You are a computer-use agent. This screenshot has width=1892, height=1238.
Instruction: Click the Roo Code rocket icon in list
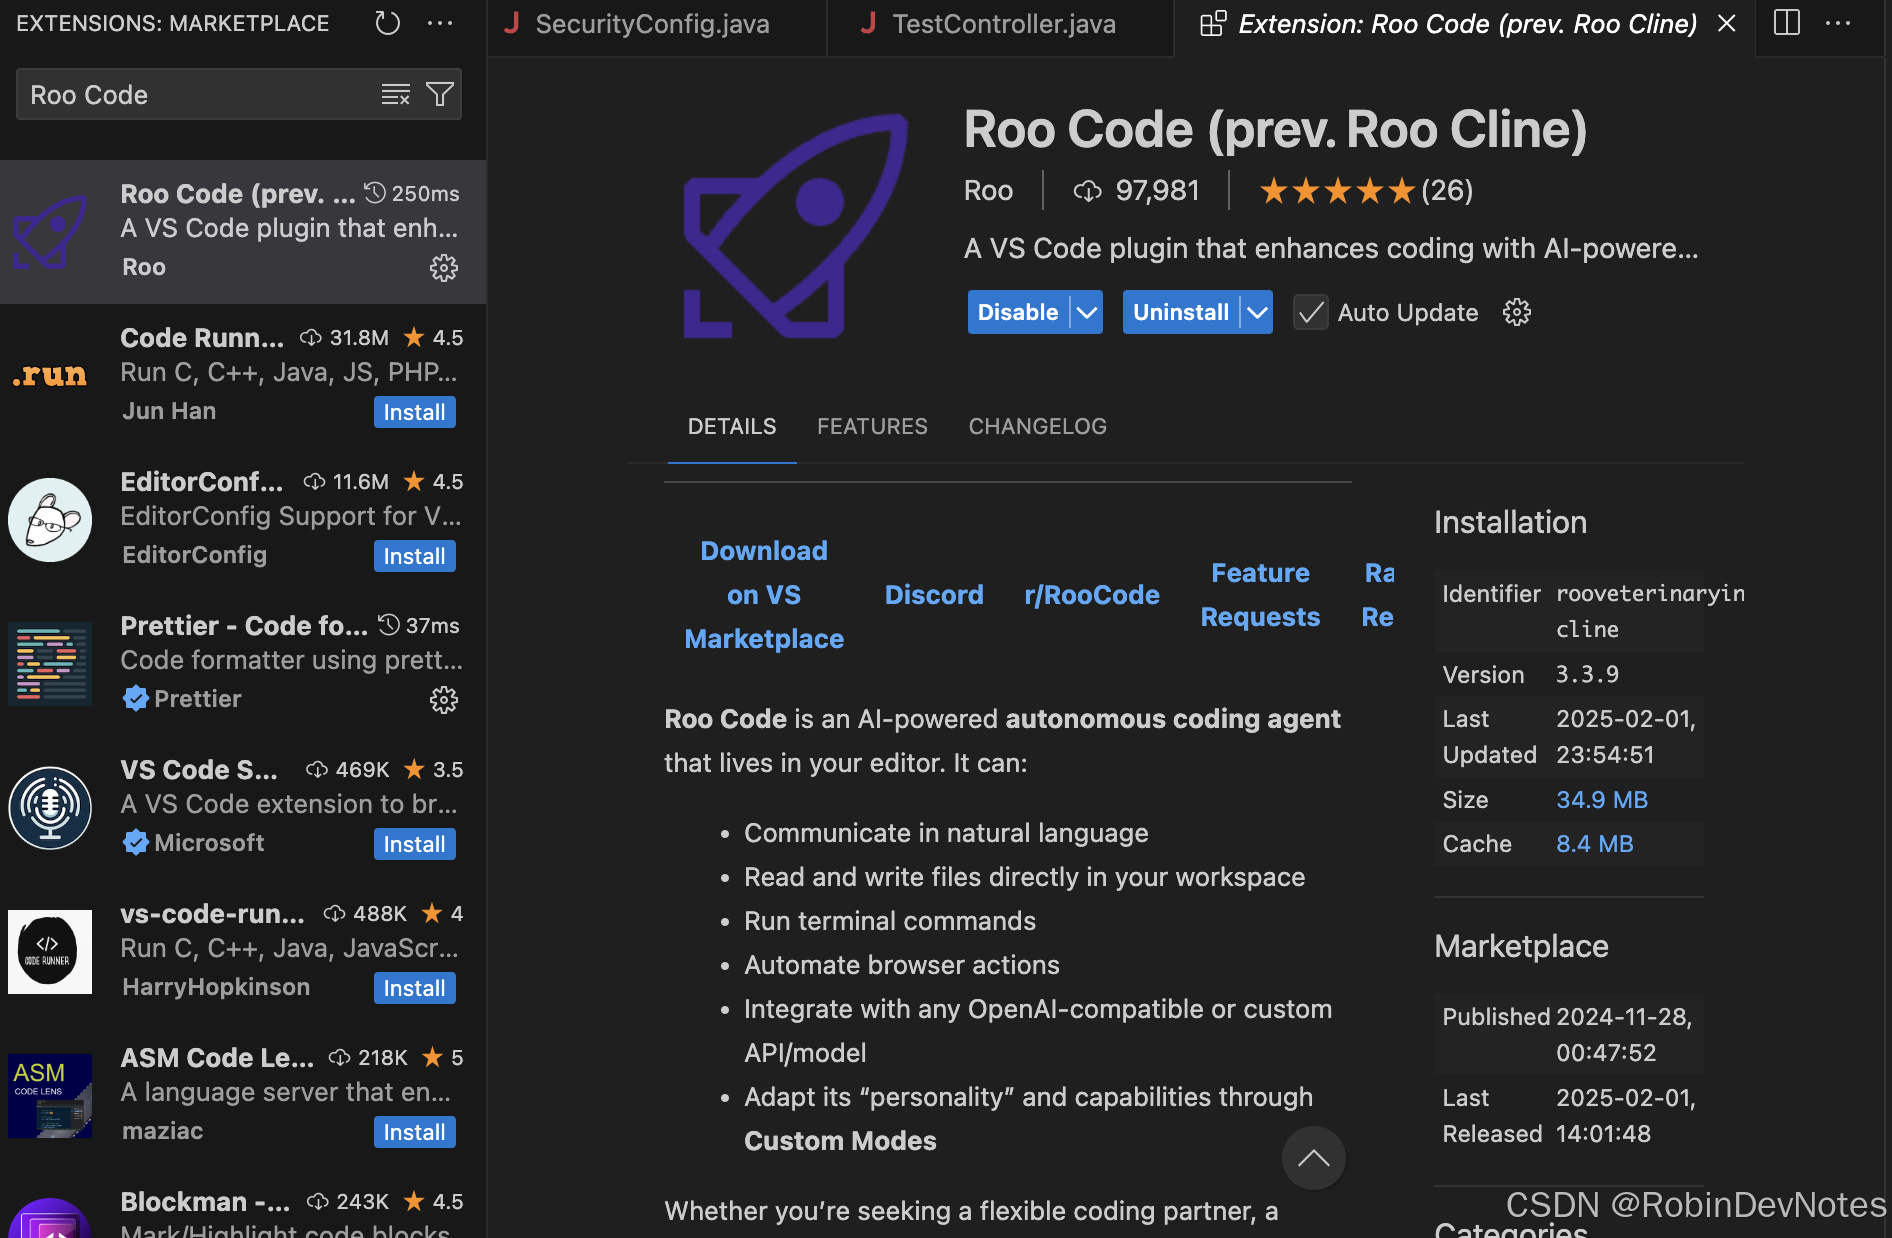click(x=49, y=232)
